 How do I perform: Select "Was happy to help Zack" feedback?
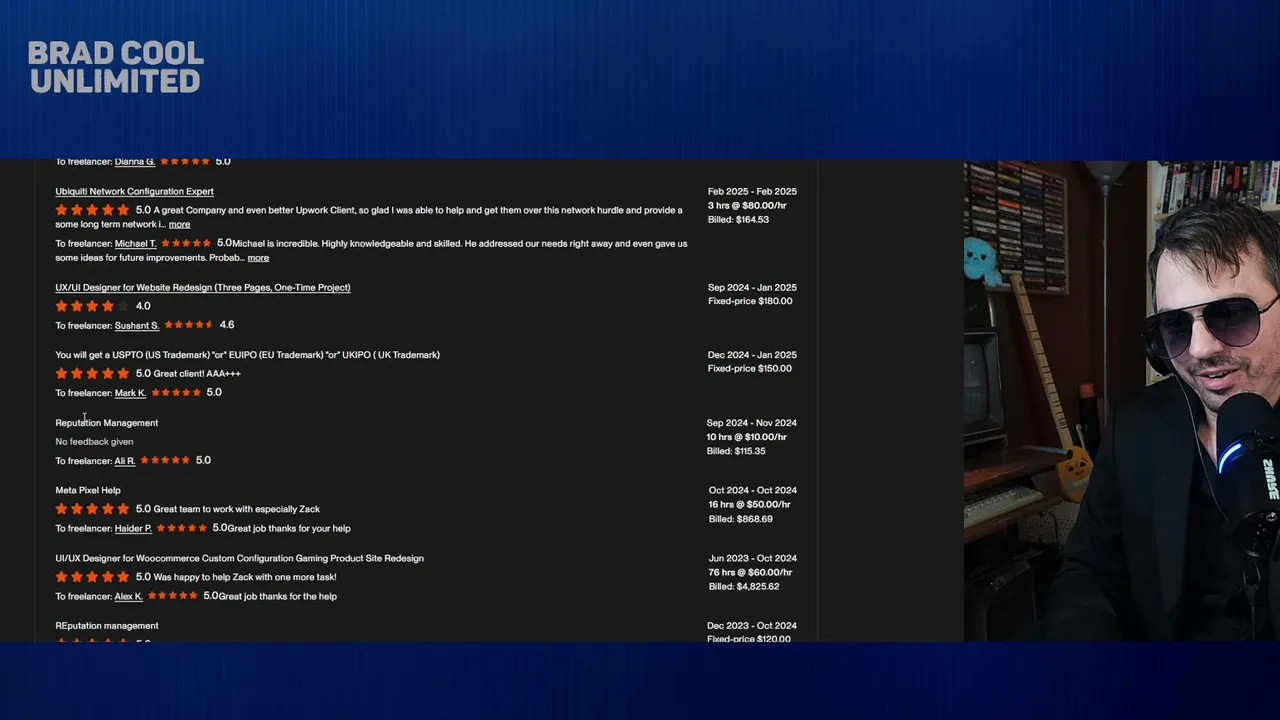click(x=245, y=577)
